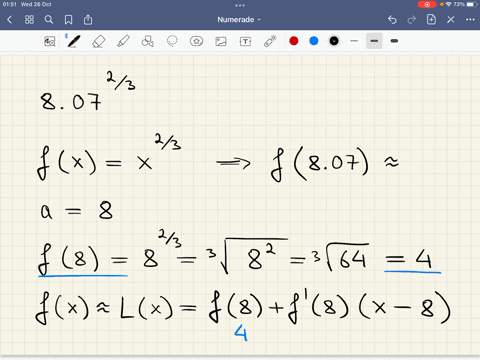Image resolution: width=480 pixels, height=360 pixels.
Task: Select the zoom window tool
Action: click(x=50, y=41)
